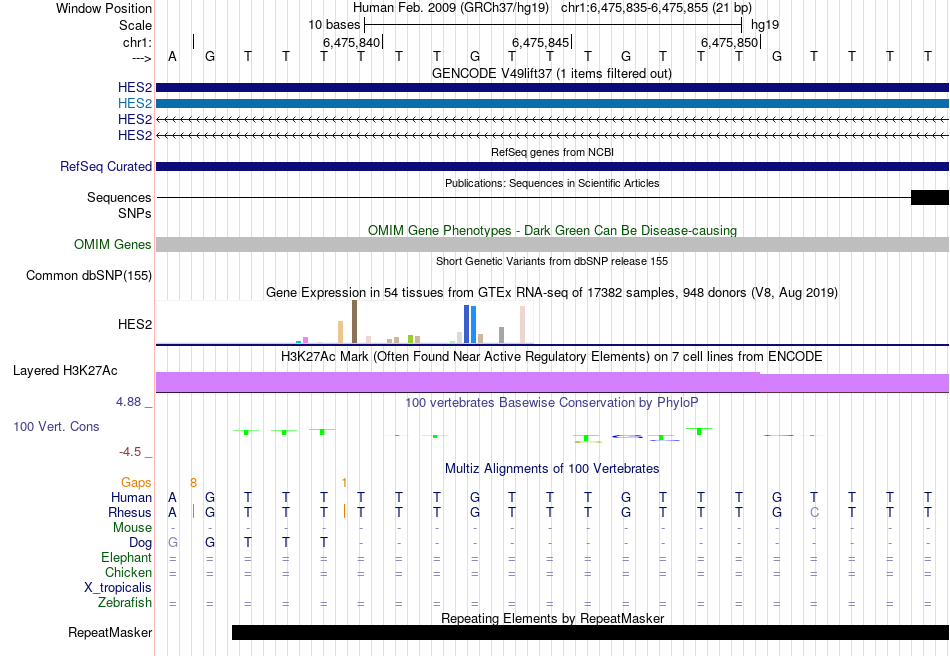Select the X_tropicalis alignment row label
This screenshot has height=656, width=950.
pyautogui.click(x=118, y=588)
